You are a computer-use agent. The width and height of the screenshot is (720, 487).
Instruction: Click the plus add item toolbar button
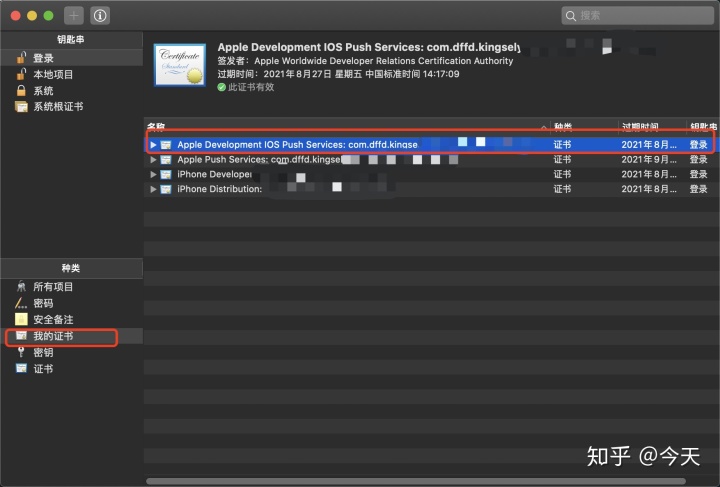click(x=73, y=16)
